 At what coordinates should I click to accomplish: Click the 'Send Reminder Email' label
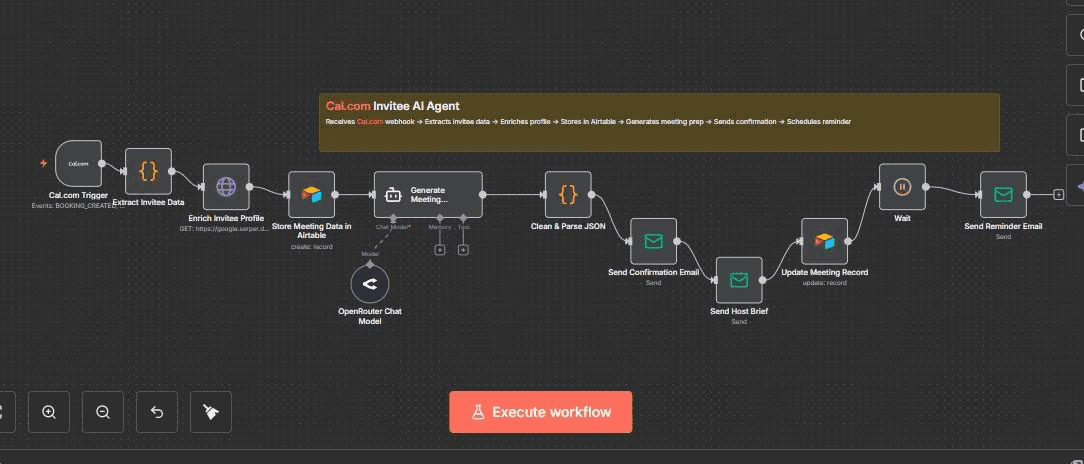pyautogui.click(x=1003, y=226)
